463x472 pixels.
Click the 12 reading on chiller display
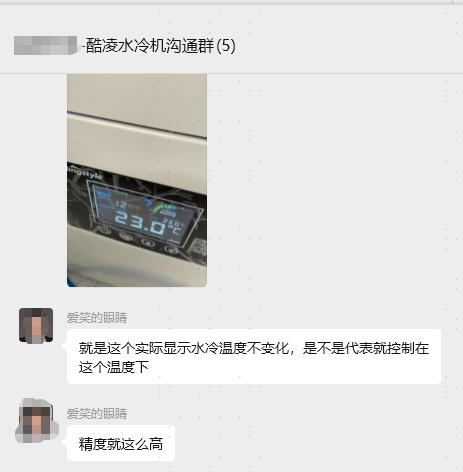tap(121, 205)
